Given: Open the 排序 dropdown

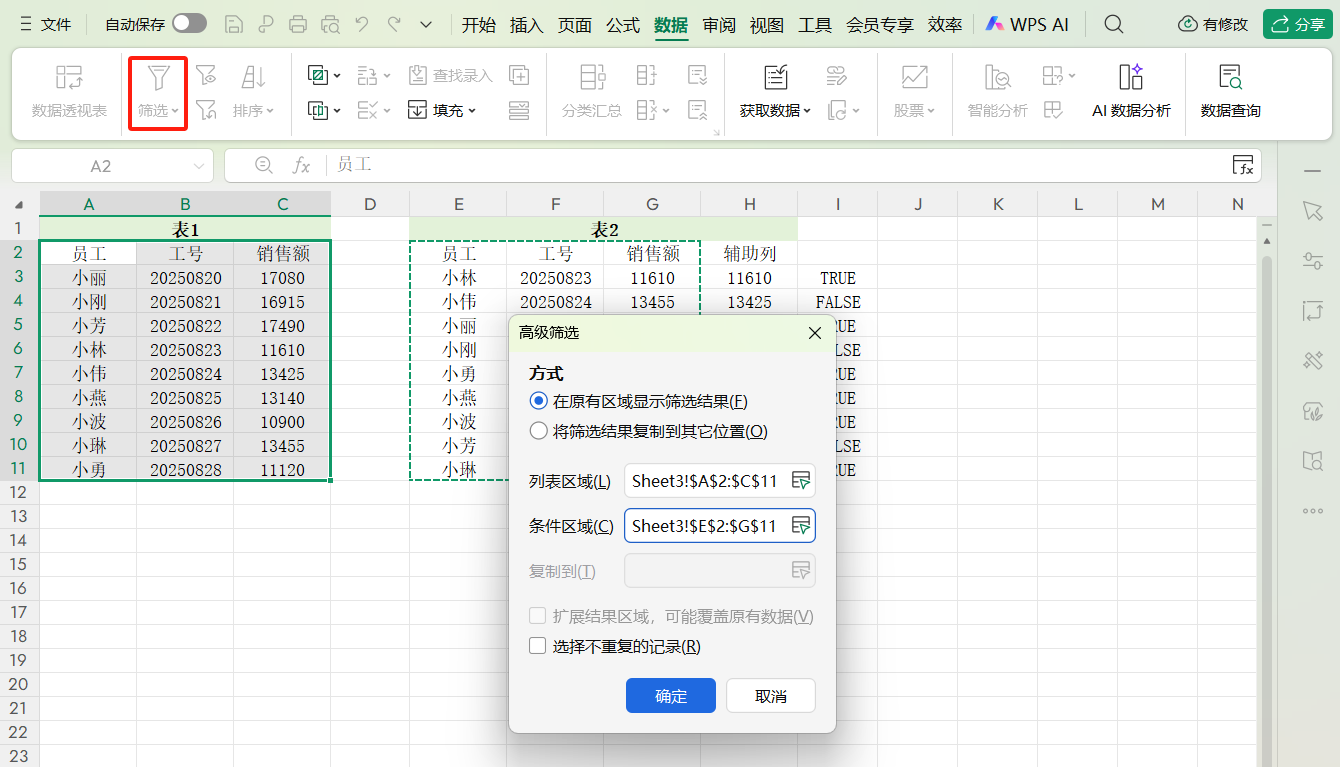Looking at the screenshot, I should (253, 111).
